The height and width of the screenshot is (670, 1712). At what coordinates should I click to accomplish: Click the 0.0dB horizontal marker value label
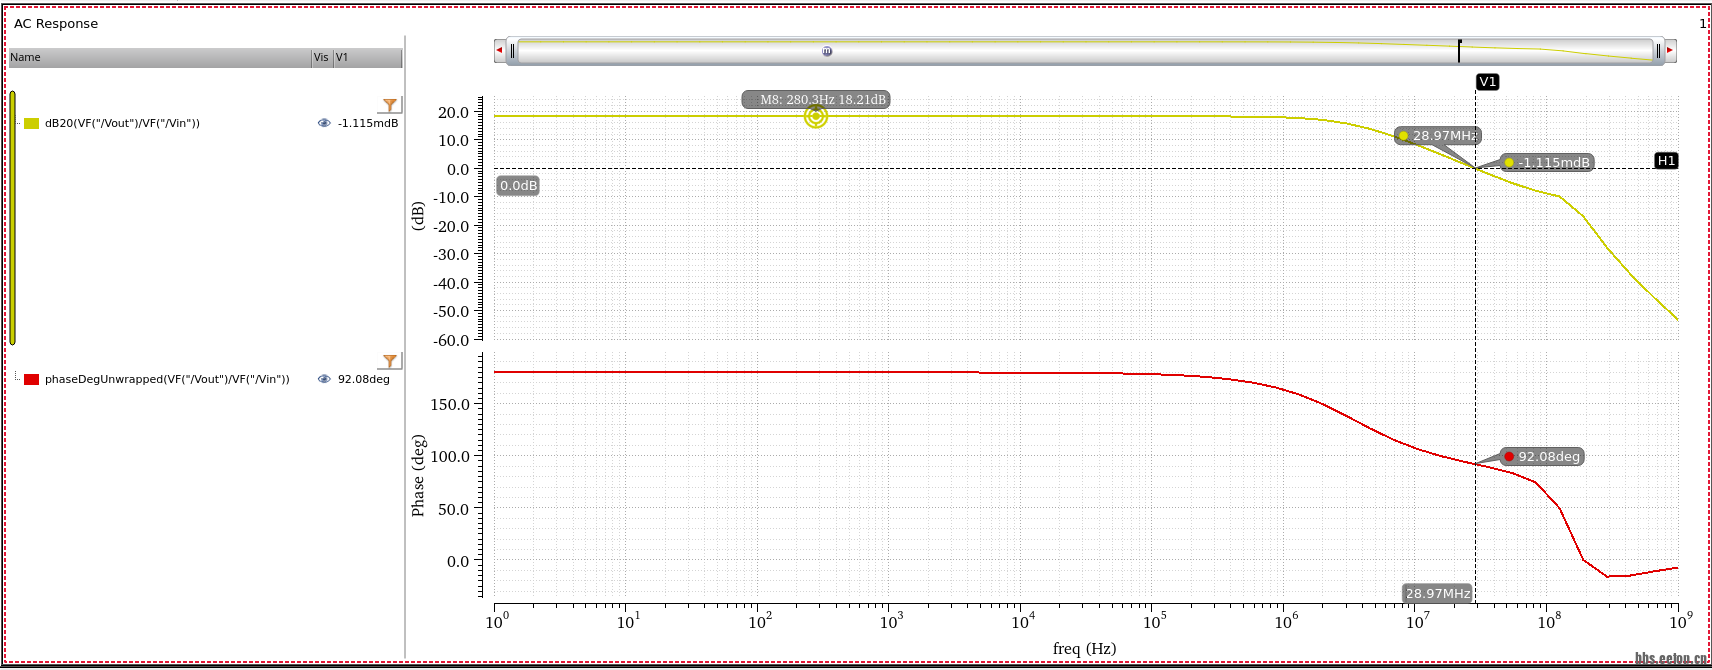[x=518, y=186]
